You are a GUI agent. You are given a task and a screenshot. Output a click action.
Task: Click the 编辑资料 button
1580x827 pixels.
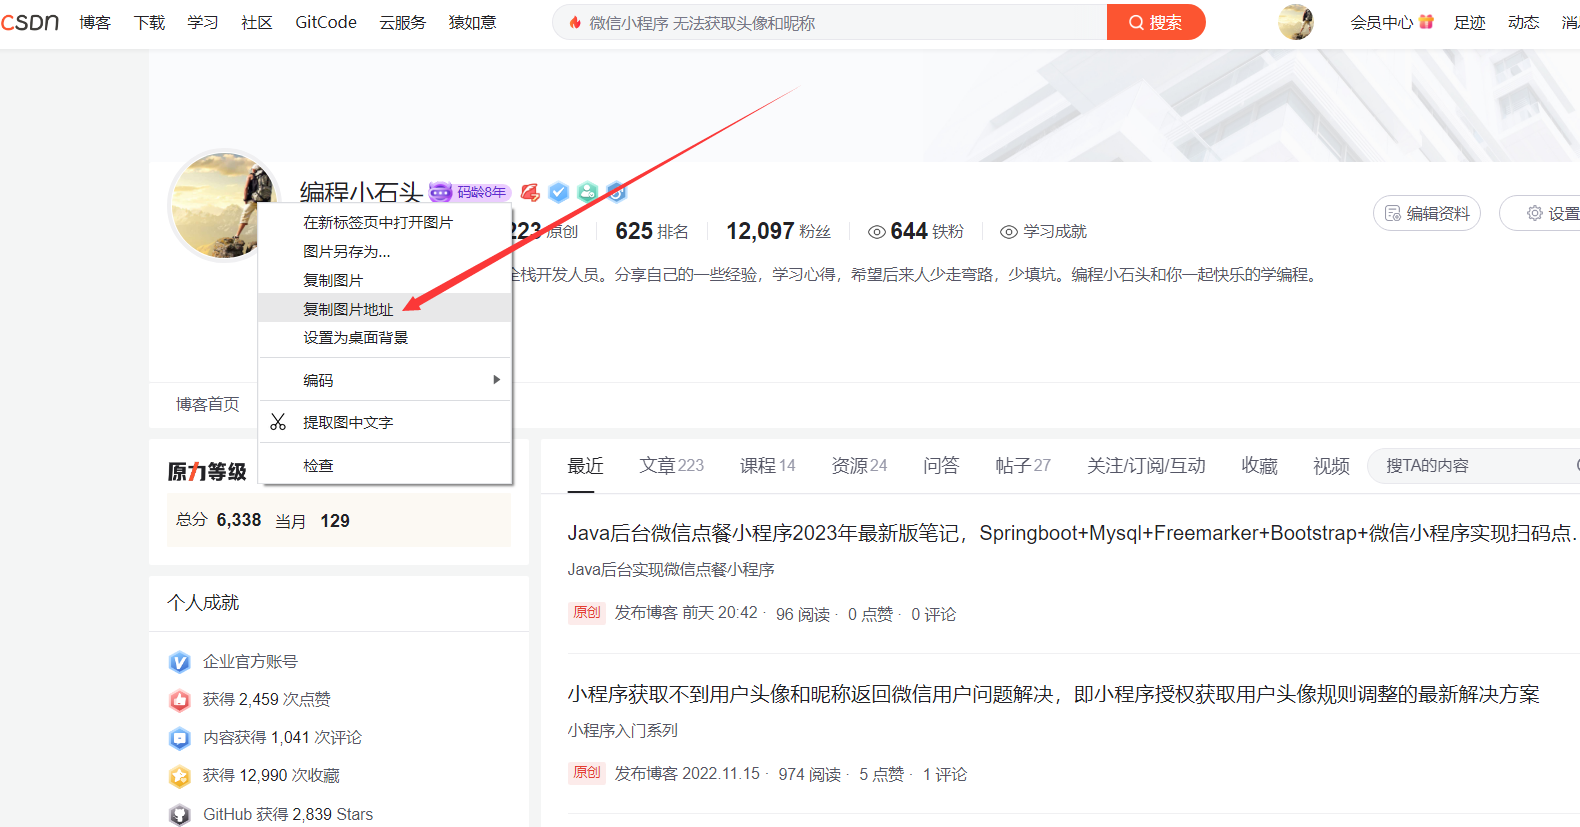(1427, 213)
